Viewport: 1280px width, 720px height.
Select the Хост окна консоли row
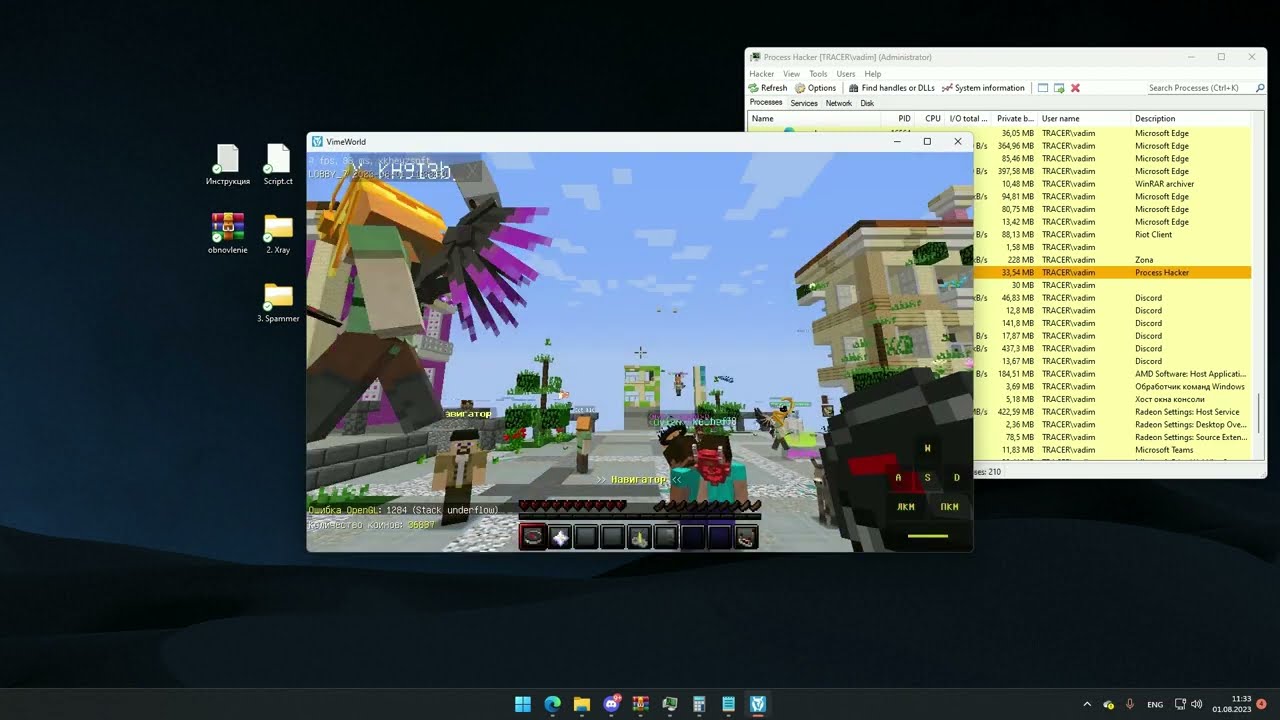click(1112, 399)
